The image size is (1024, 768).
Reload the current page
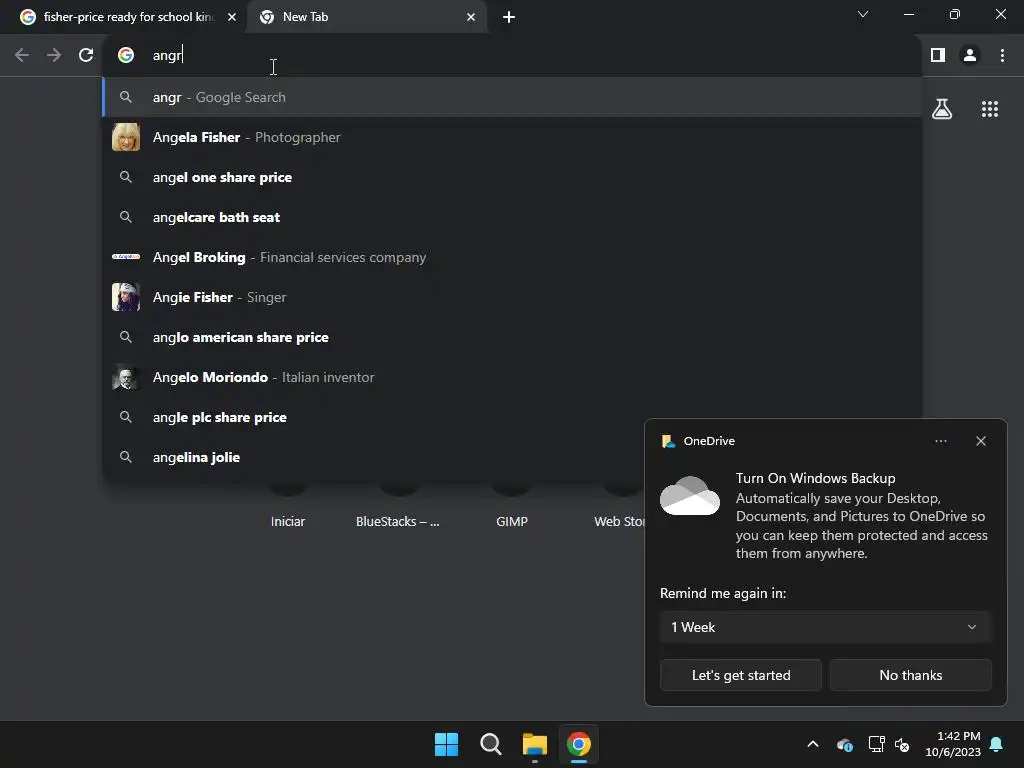point(86,56)
